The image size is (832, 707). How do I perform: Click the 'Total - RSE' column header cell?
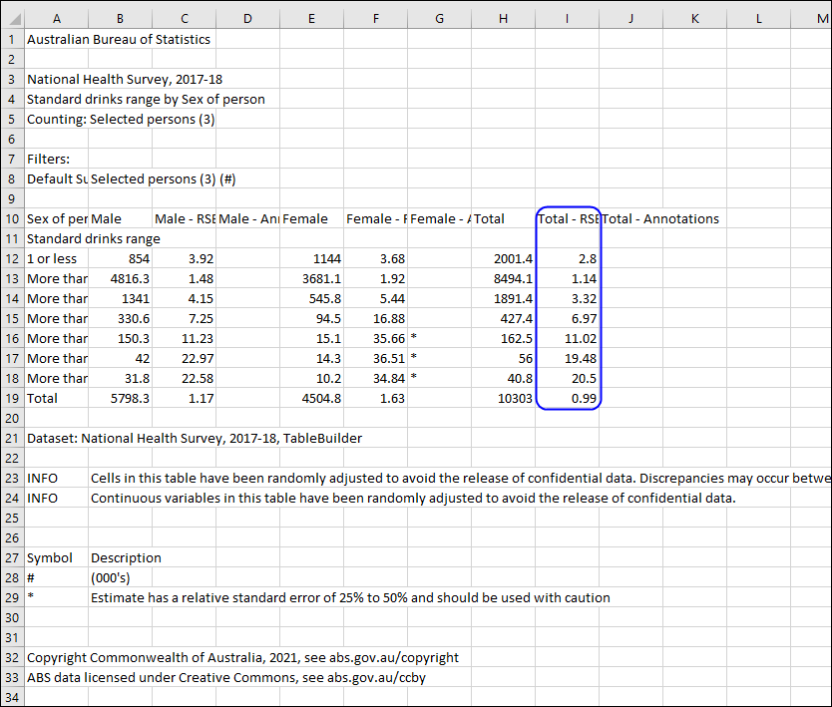tap(567, 218)
